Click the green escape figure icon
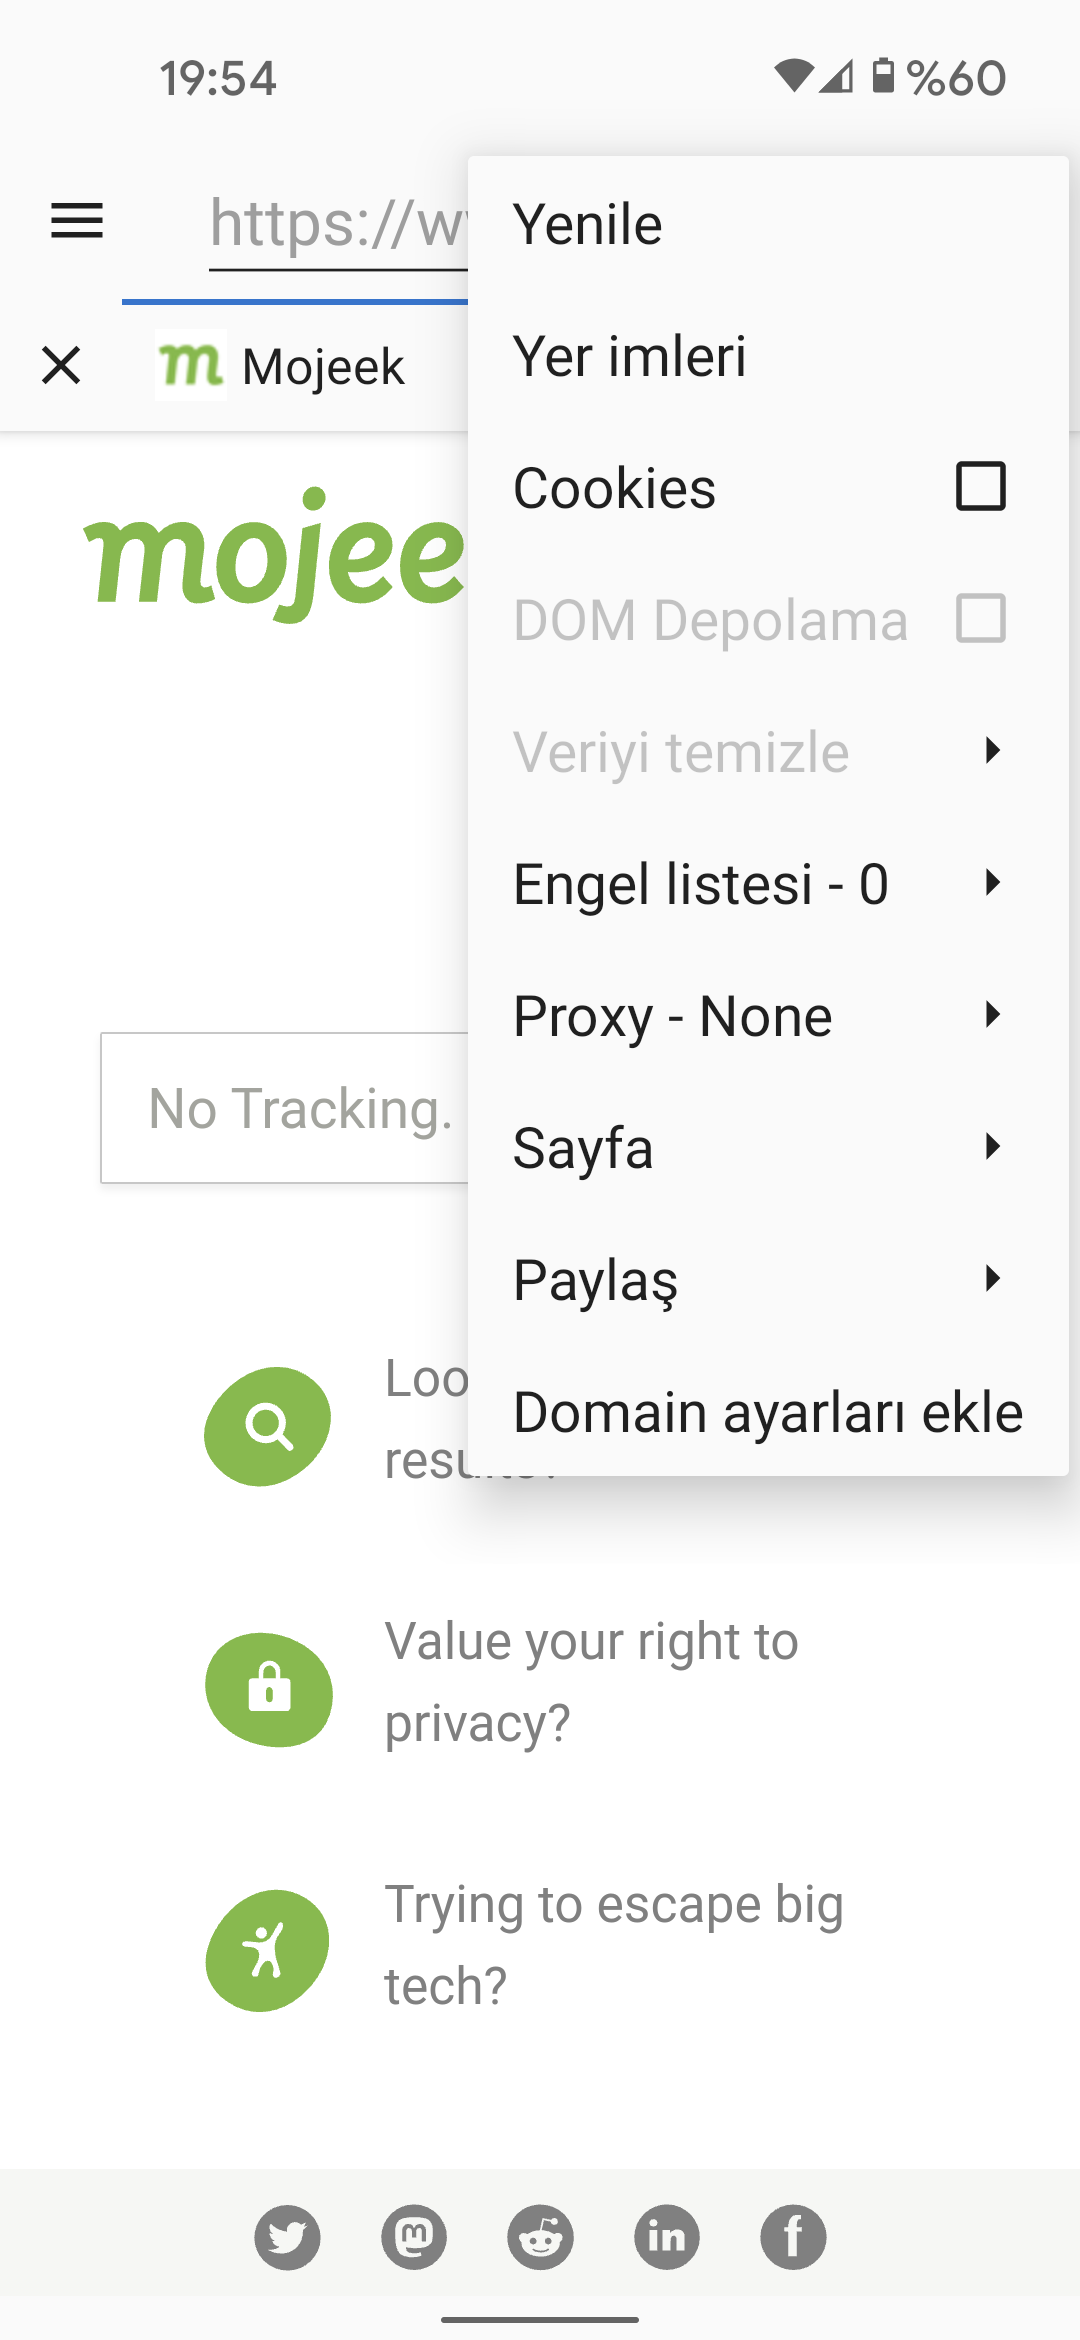1080x2340 pixels. pyautogui.click(x=268, y=1950)
